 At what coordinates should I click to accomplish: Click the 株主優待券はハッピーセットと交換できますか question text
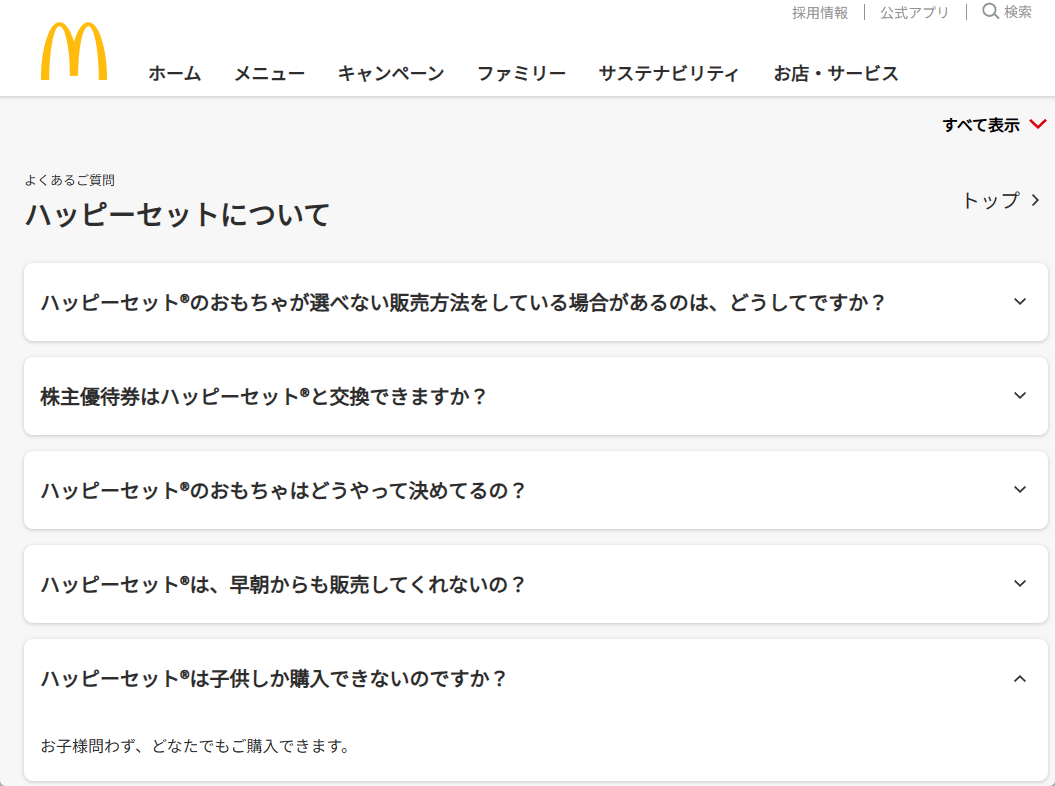(x=263, y=396)
